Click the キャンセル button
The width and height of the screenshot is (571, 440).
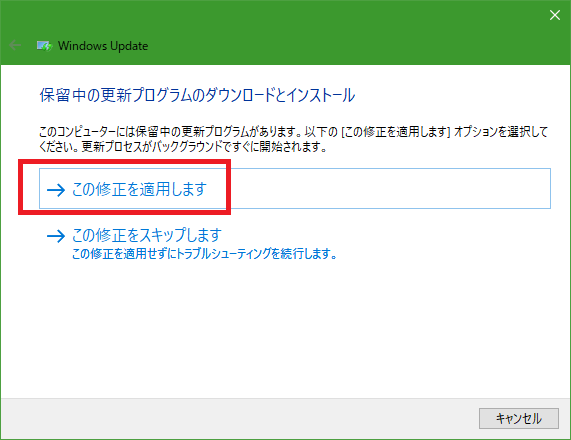[519, 418]
